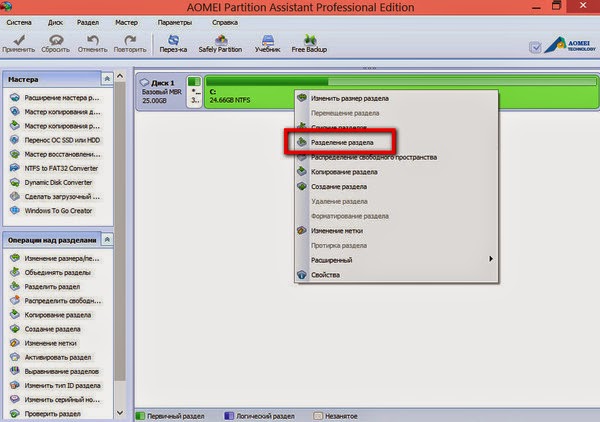
Task: Open the Мастер menu
Action: click(x=127, y=23)
